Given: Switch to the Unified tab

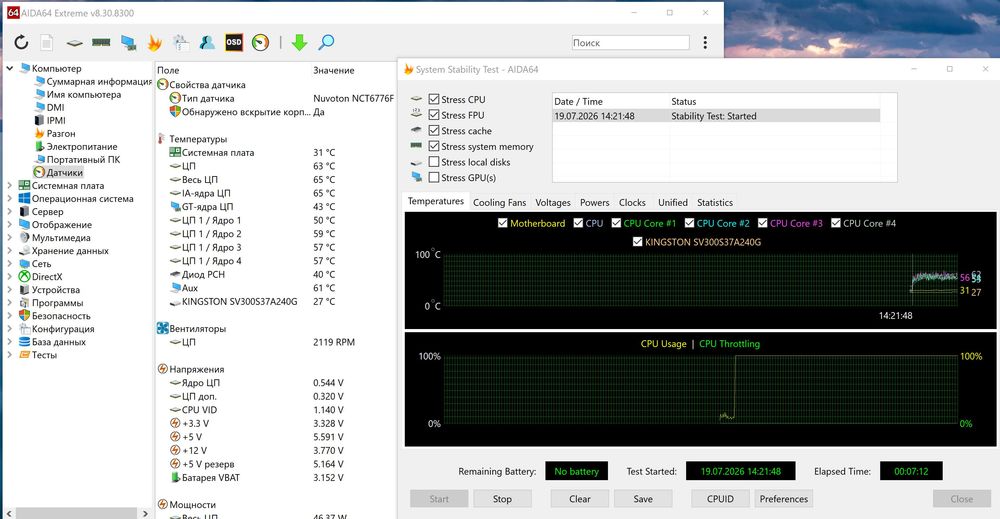Looking at the screenshot, I should tap(673, 202).
